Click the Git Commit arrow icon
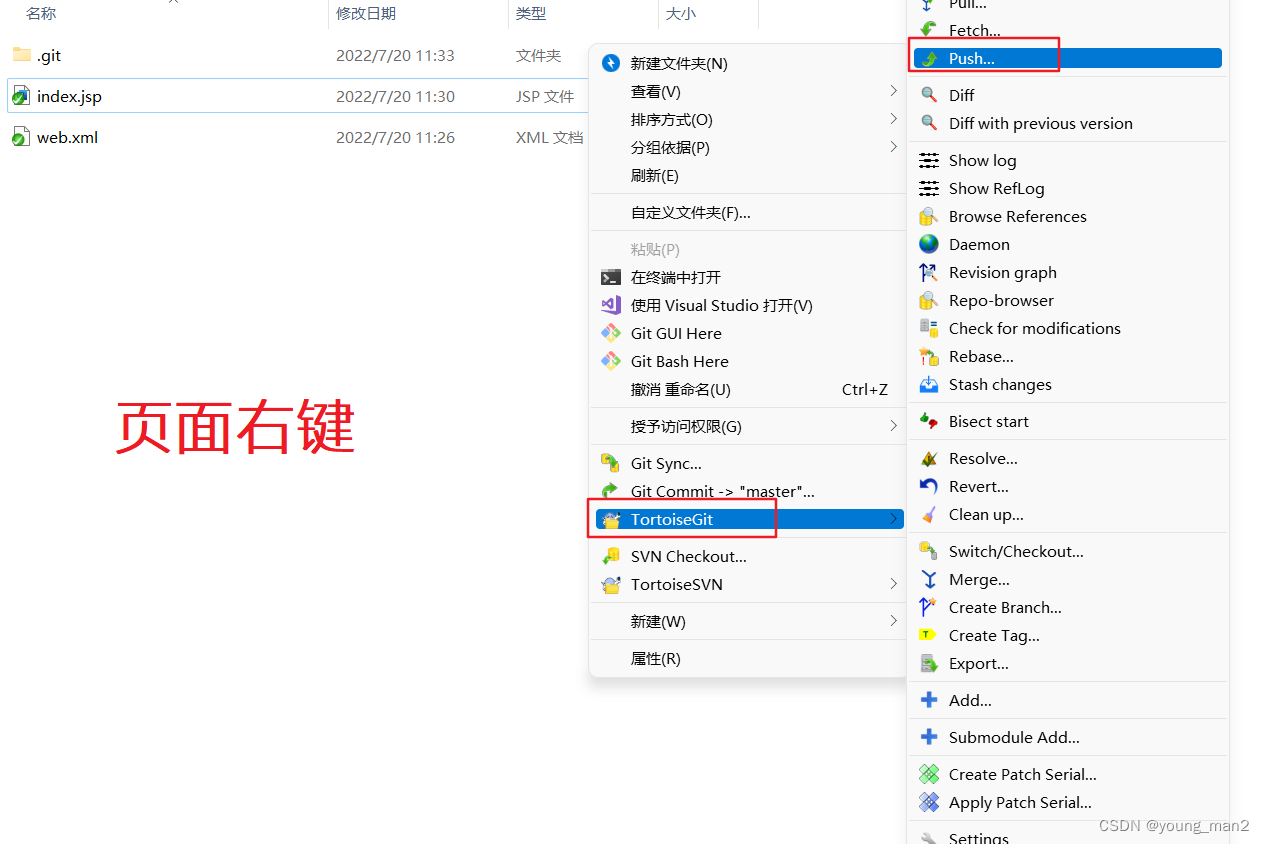Screen dimensions: 1264x844 (x=611, y=491)
